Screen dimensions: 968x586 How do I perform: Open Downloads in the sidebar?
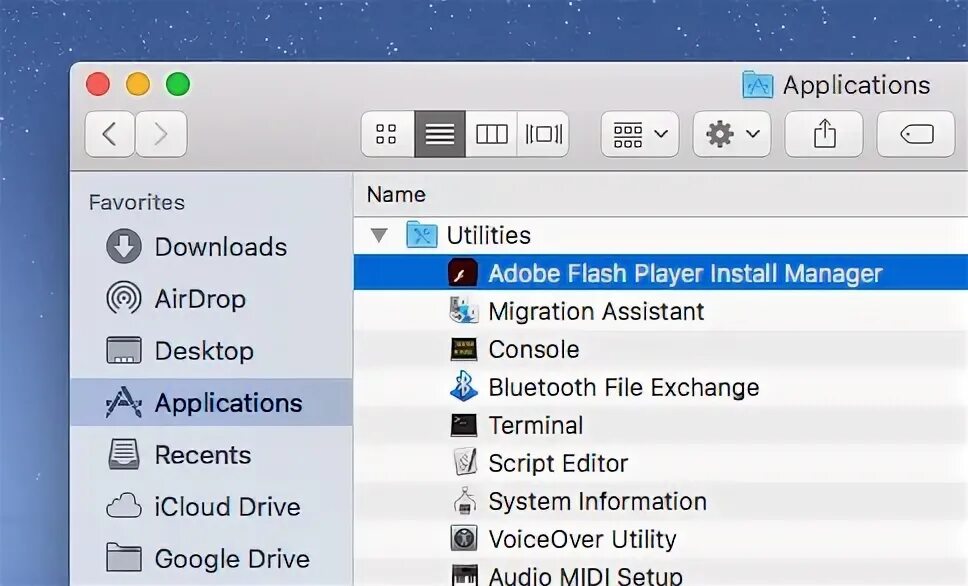coord(211,246)
